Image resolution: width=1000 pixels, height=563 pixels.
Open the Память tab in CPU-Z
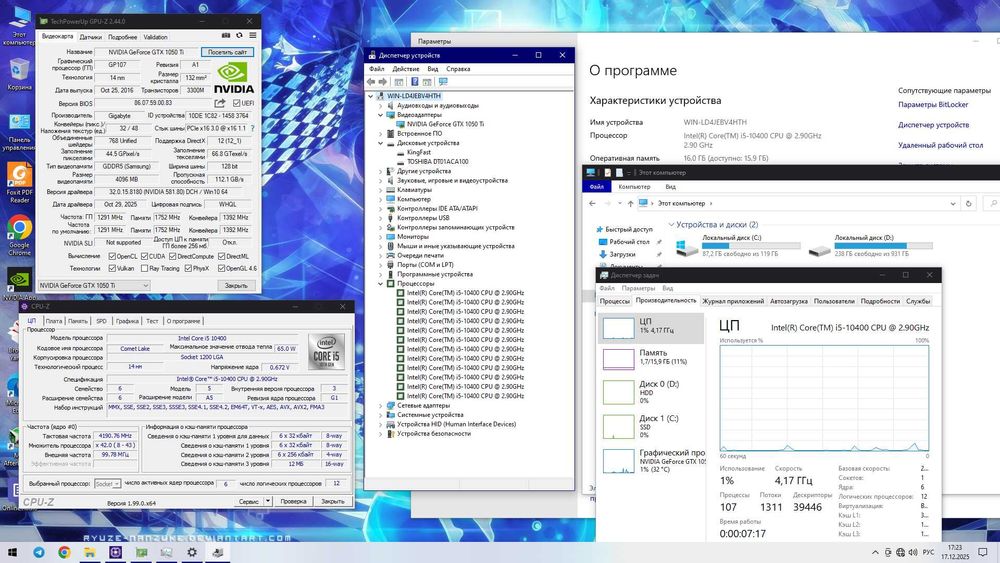click(x=78, y=321)
